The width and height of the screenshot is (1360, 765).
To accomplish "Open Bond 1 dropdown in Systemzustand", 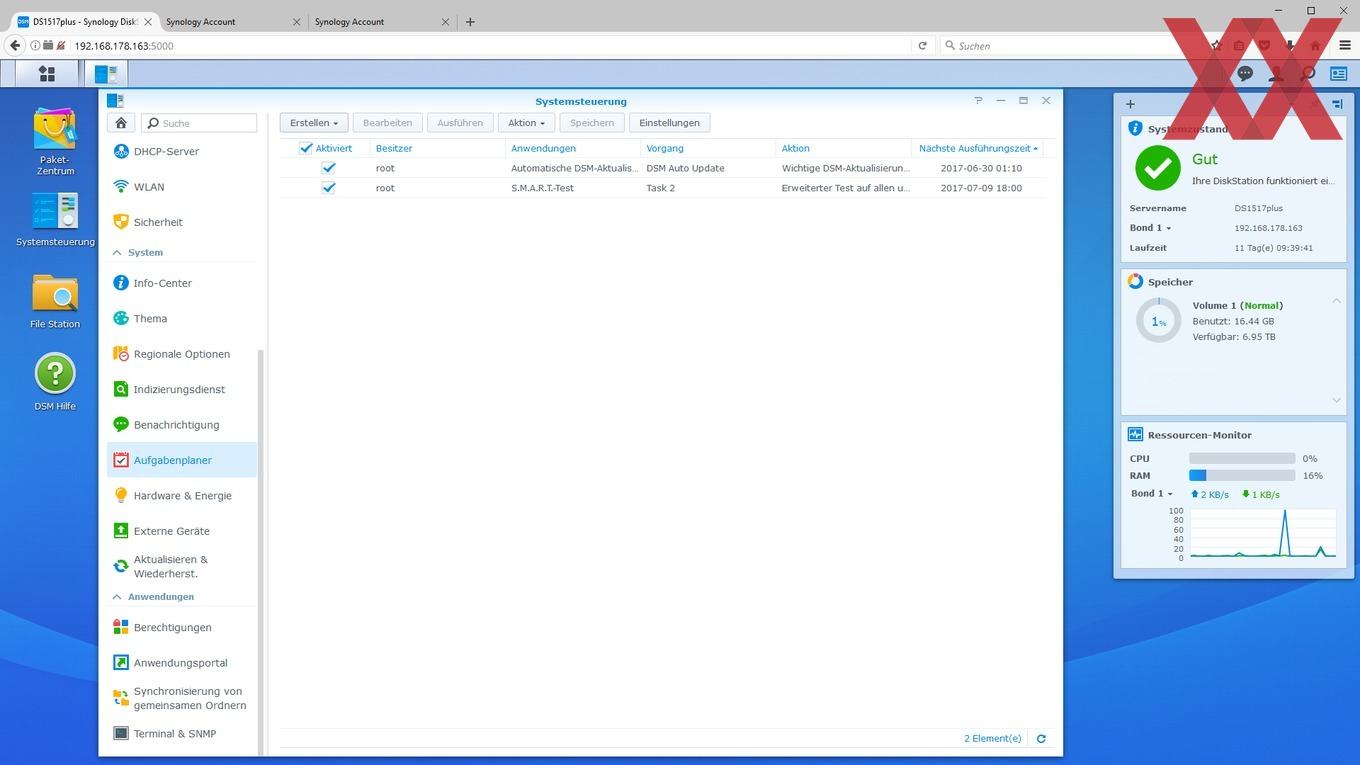I will [1150, 228].
